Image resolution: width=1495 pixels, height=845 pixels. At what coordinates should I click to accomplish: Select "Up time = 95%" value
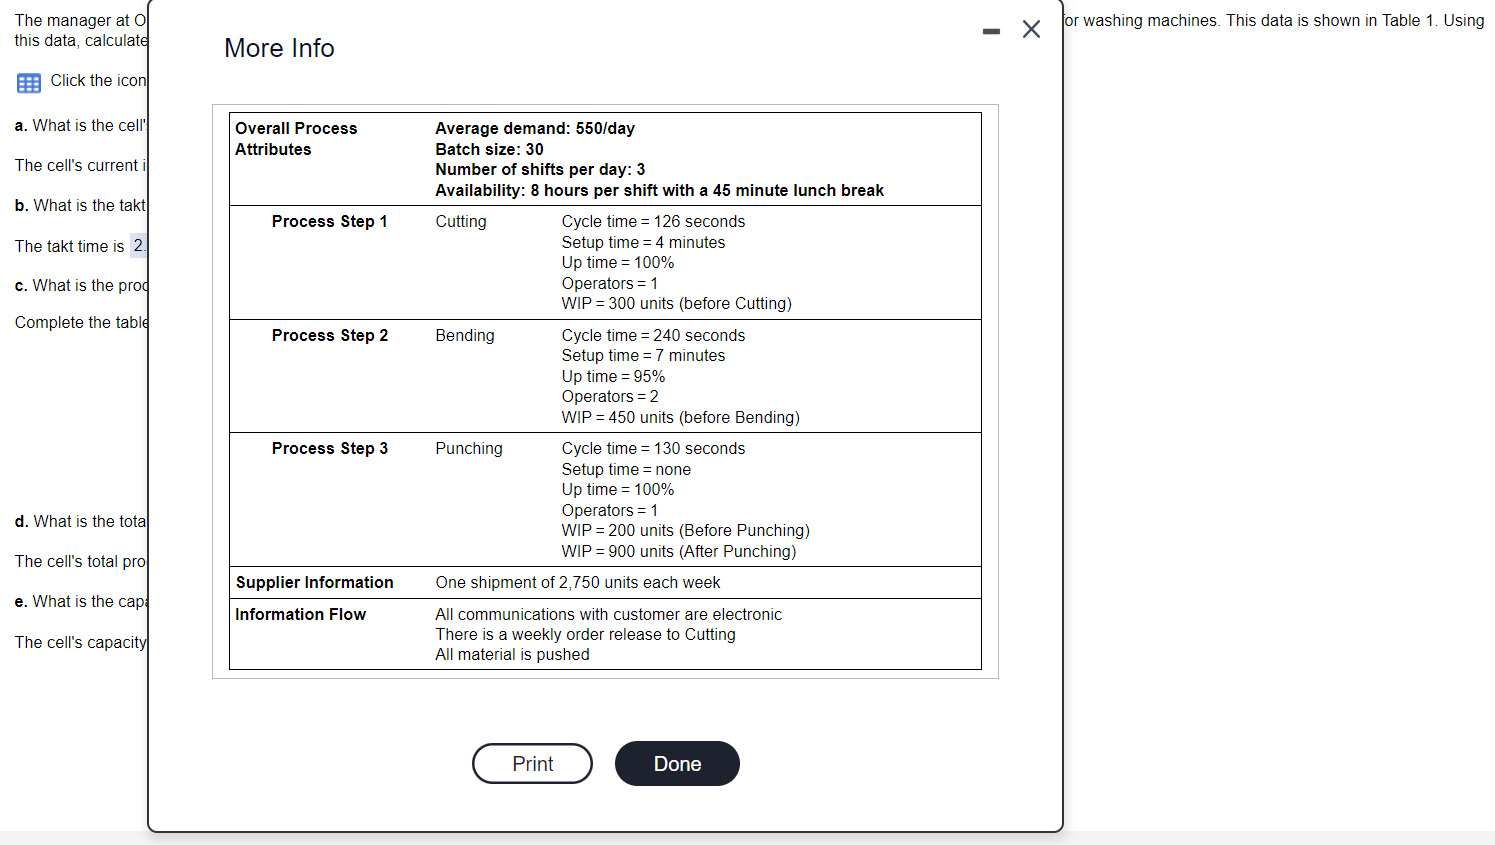[613, 376]
